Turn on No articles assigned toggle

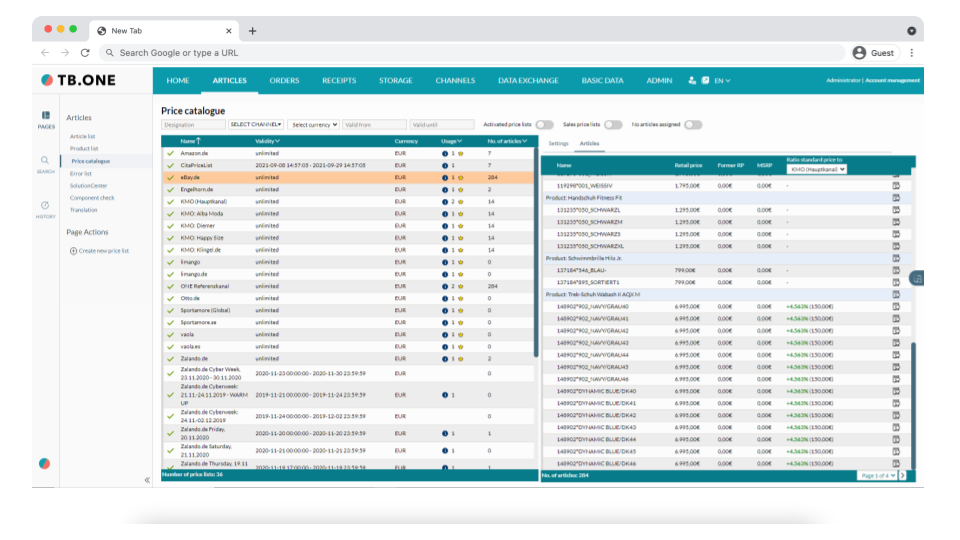(692, 125)
